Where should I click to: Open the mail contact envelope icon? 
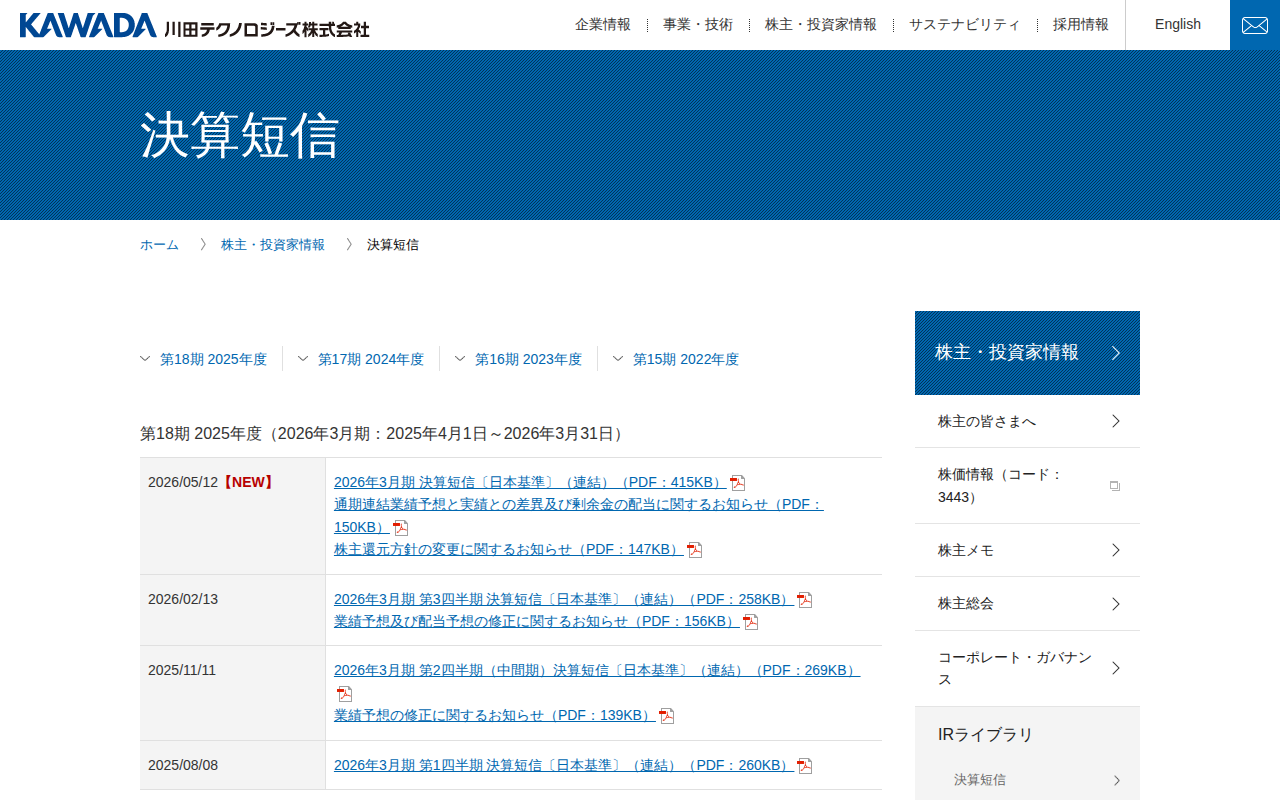coord(1255,25)
